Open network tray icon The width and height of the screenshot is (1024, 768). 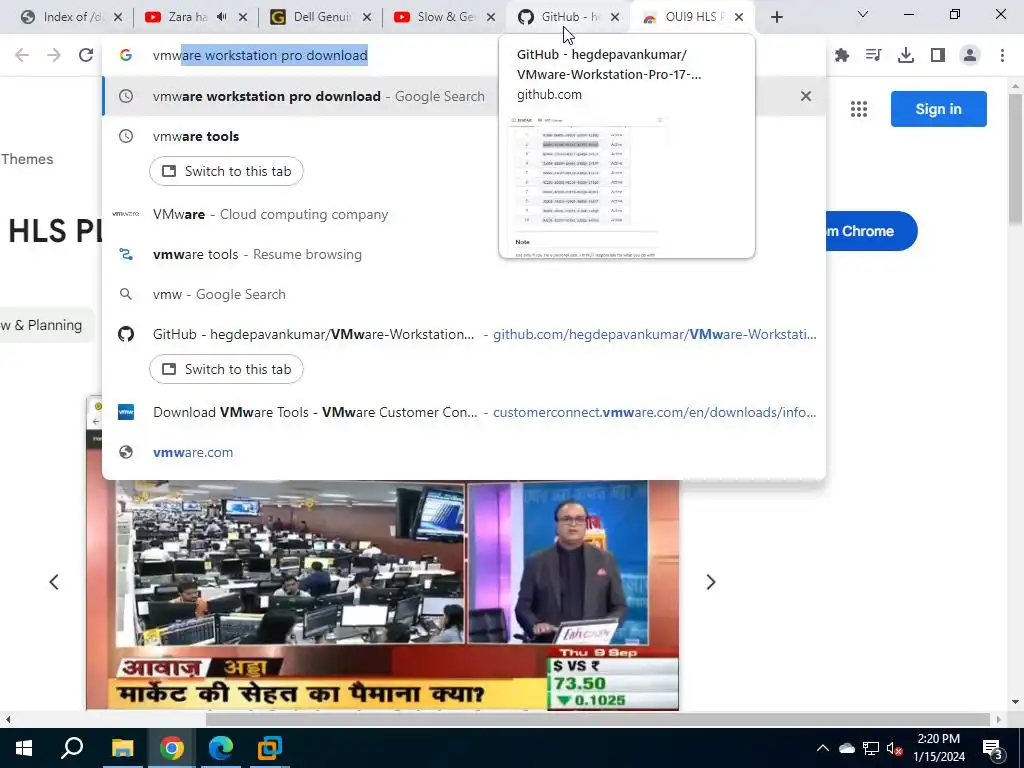point(871,748)
